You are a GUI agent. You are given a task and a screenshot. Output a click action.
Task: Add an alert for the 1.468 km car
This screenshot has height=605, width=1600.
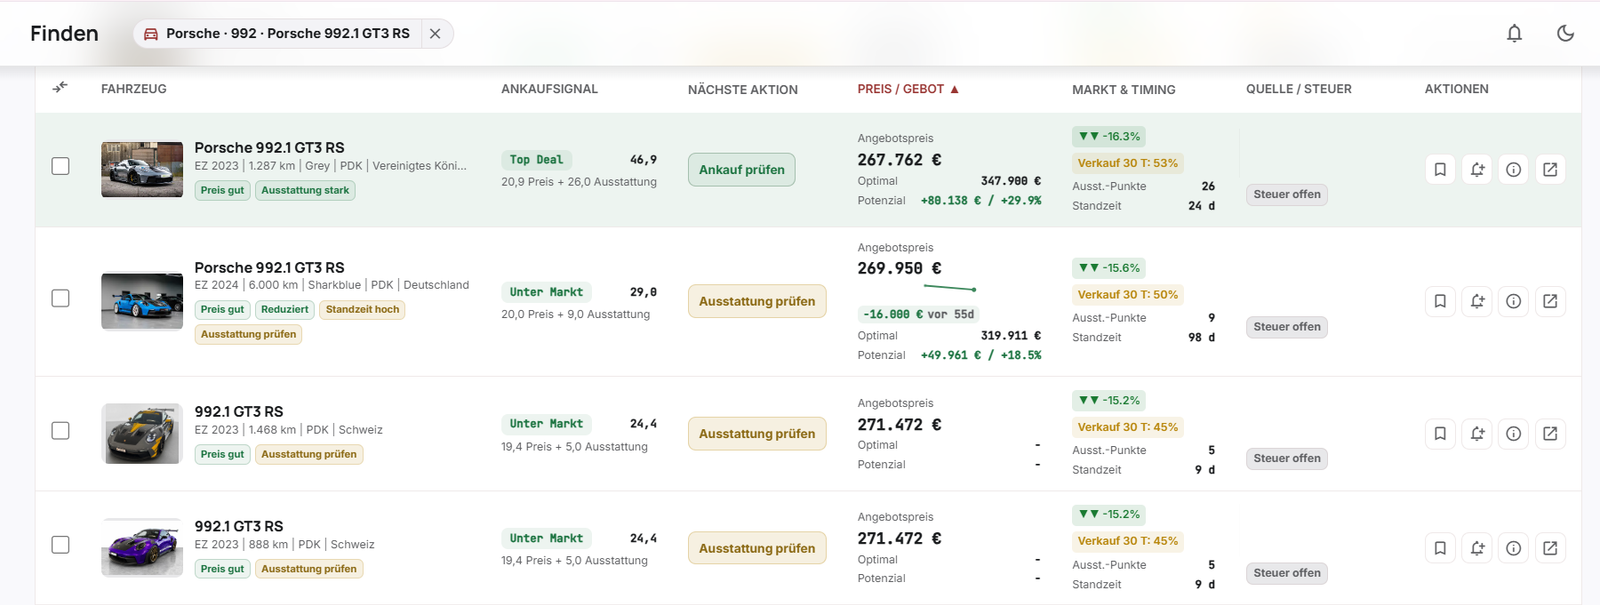click(1477, 434)
